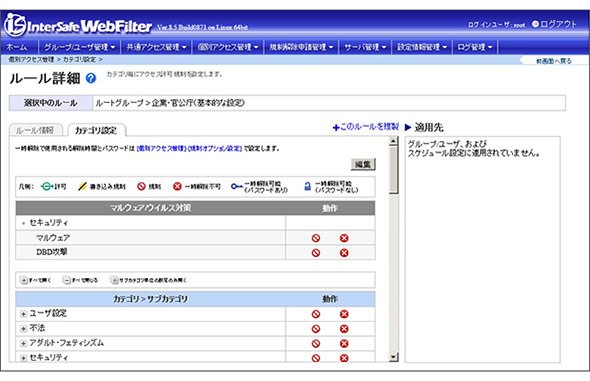Click the 規制 prohibition legend icon
The image size is (590, 381).
pyautogui.click(x=141, y=186)
